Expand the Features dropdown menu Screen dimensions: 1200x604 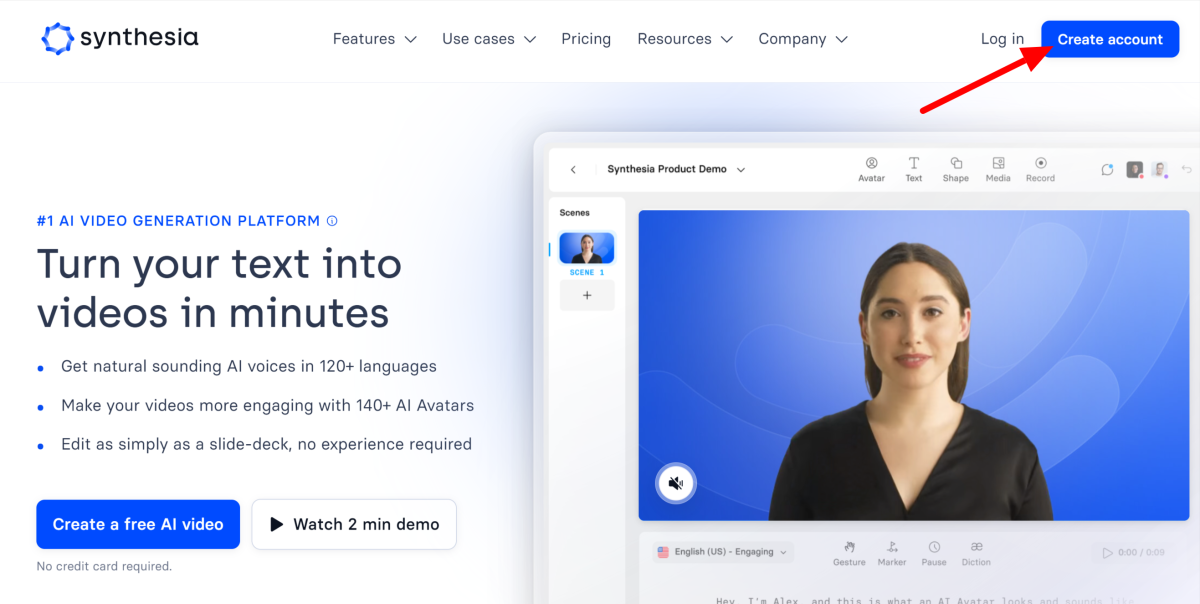375,39
